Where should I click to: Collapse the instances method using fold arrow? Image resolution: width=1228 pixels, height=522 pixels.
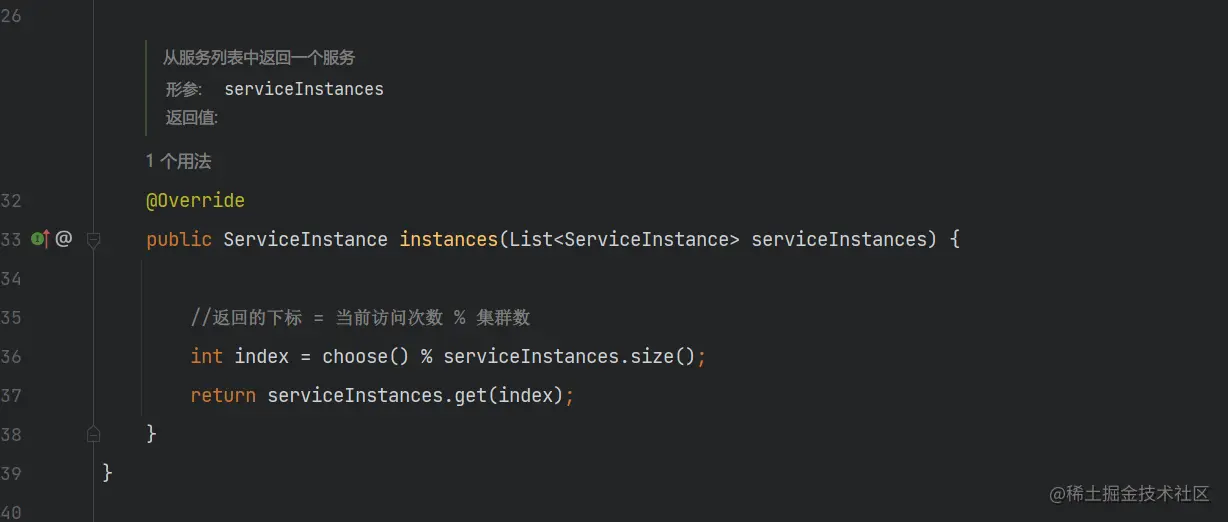click(x=93, y=240)
